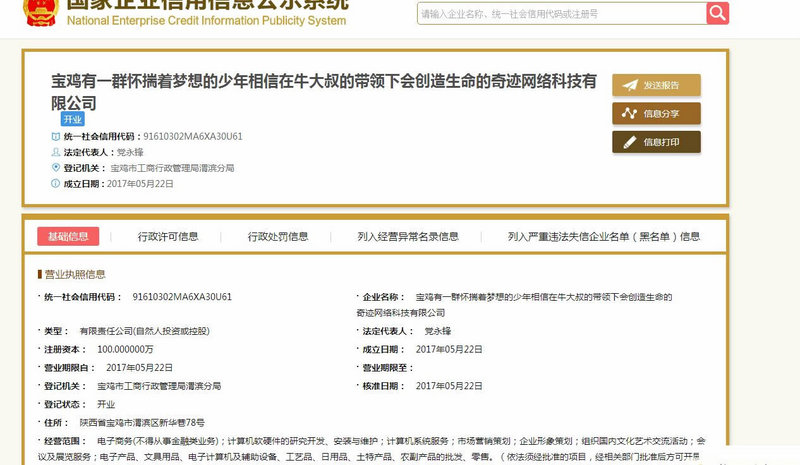Open the 信息分享 button

tap(656, 113)
